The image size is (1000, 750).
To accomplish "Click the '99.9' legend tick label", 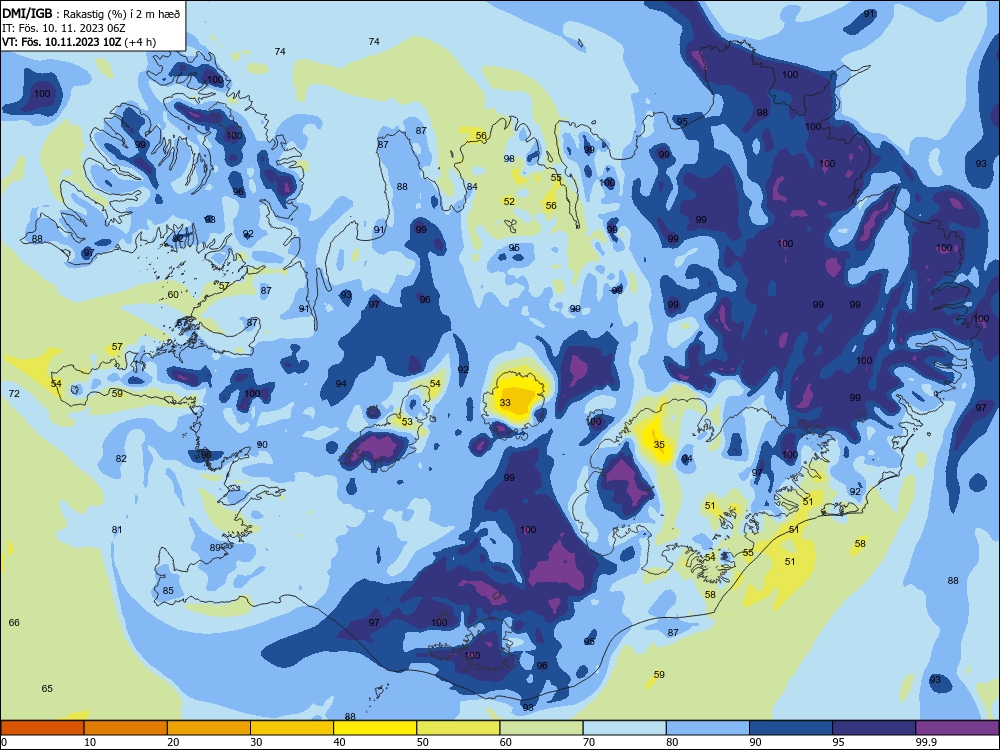I will tap(926, 742).
